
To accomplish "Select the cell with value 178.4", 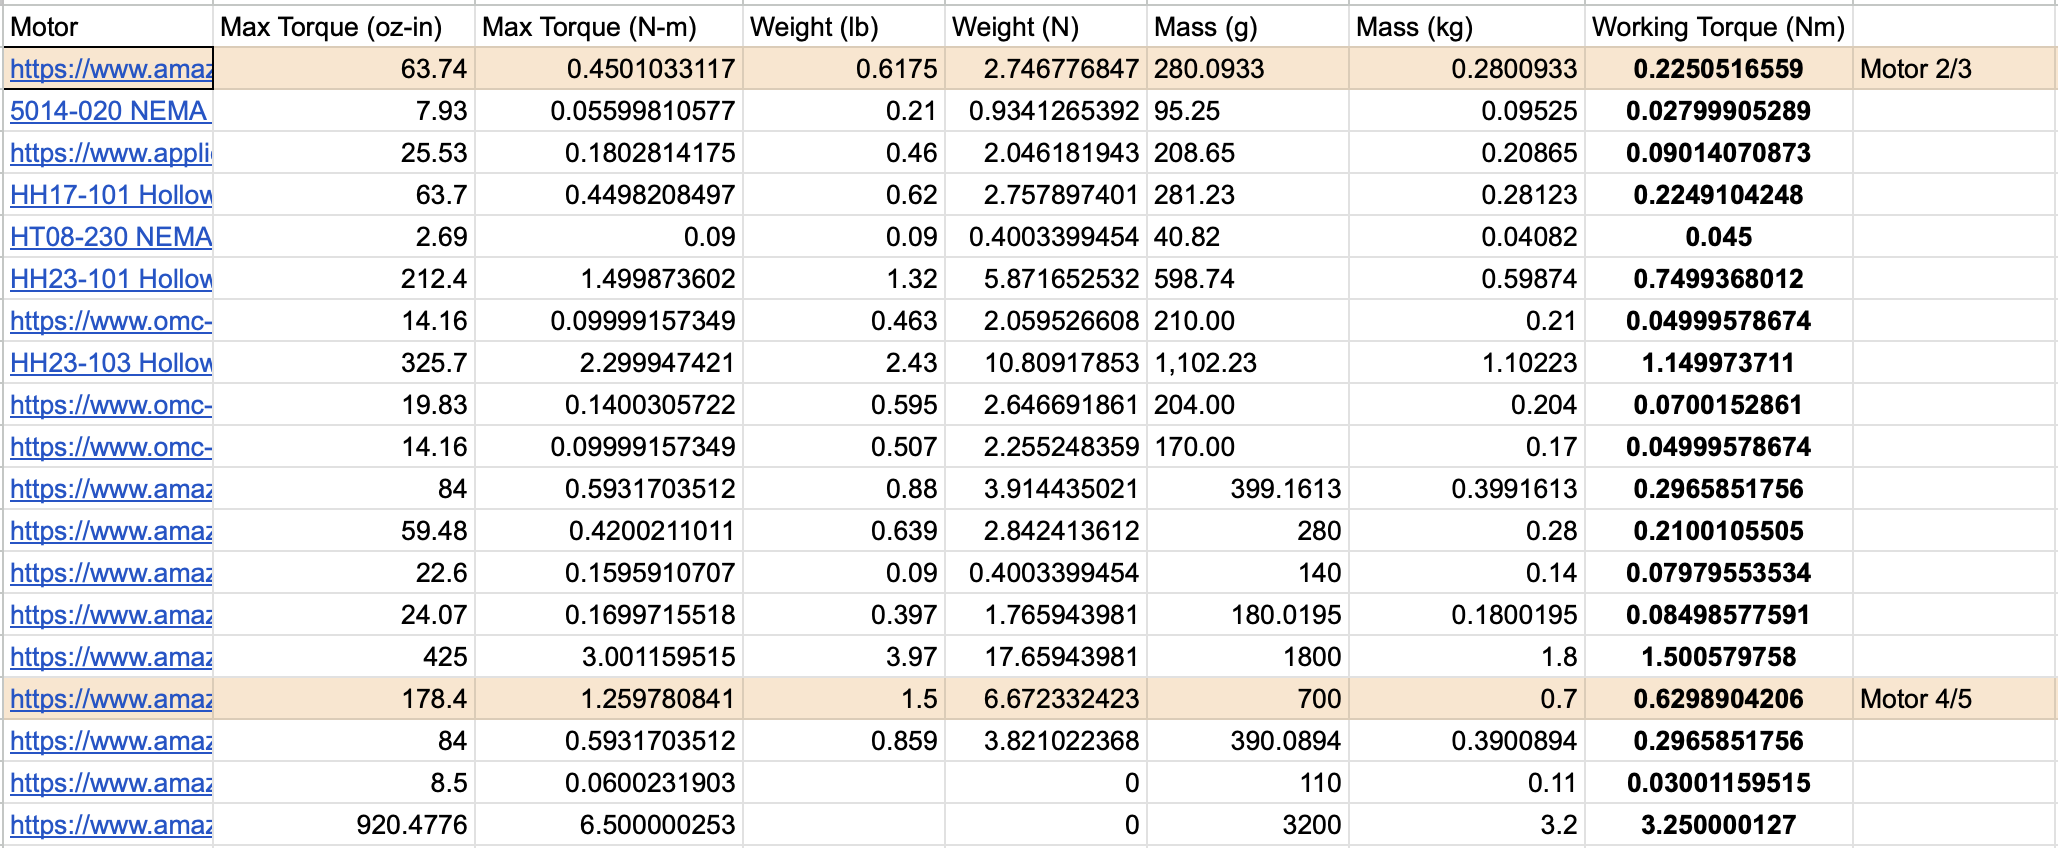I will (344, 699).
